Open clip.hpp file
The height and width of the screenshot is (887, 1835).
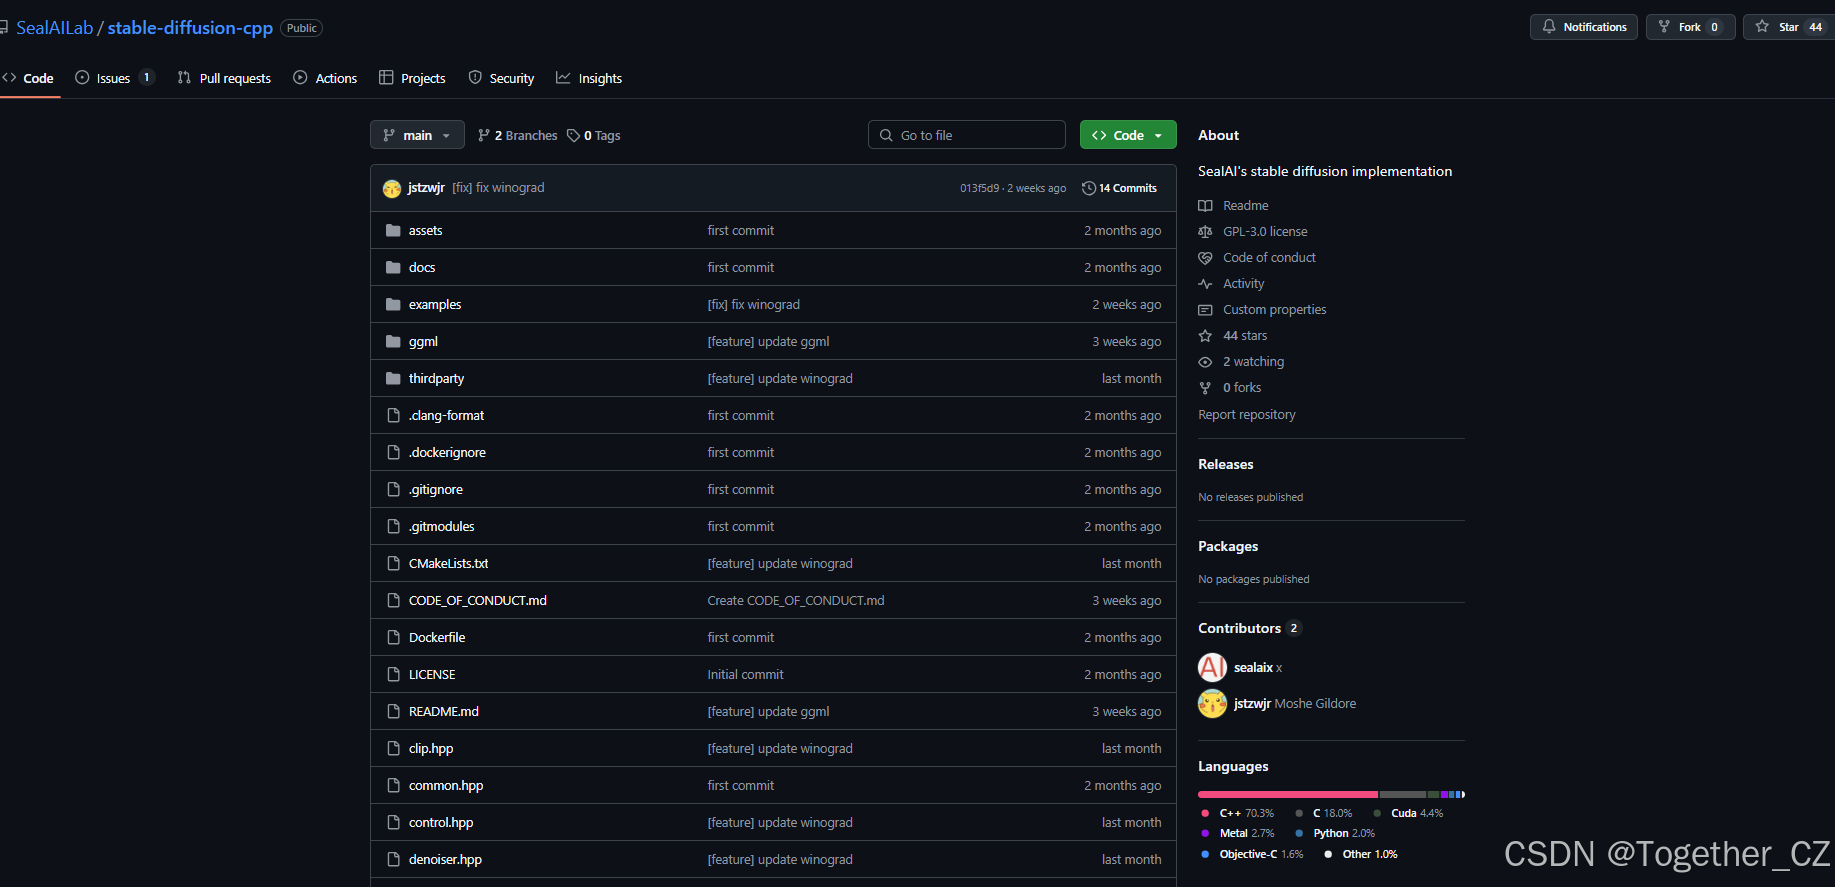click(431, 748)
